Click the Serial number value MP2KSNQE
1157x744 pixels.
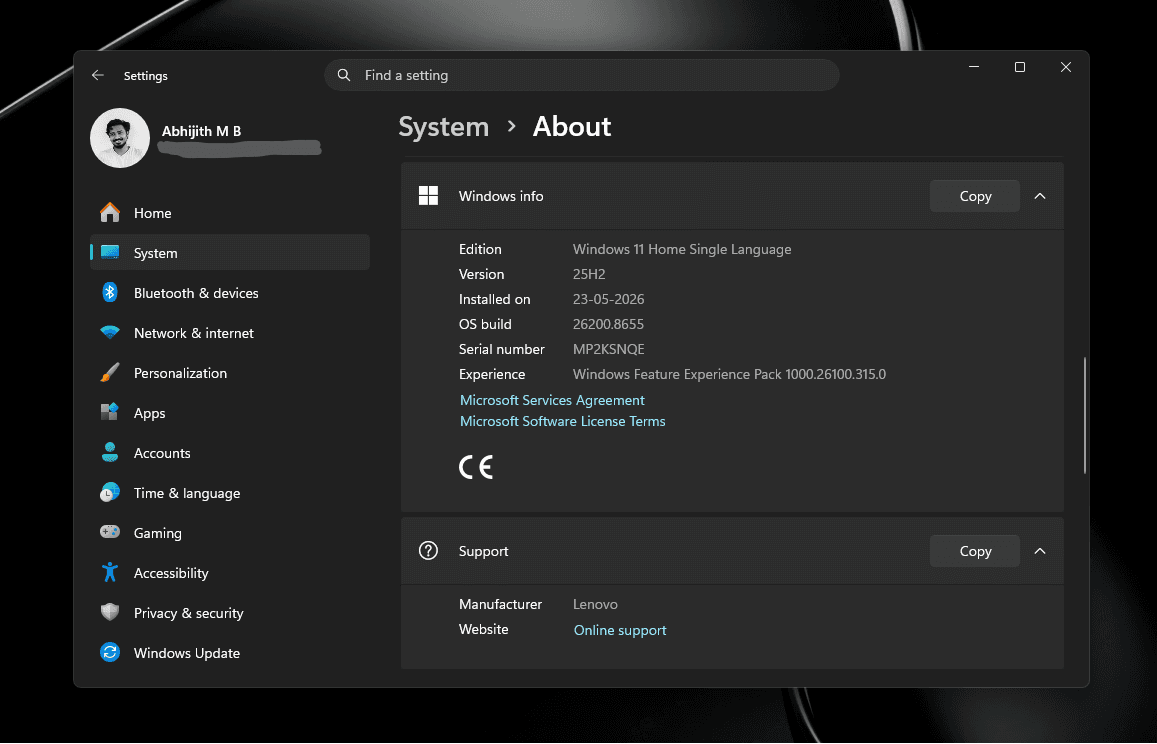(x=608, y=349)
